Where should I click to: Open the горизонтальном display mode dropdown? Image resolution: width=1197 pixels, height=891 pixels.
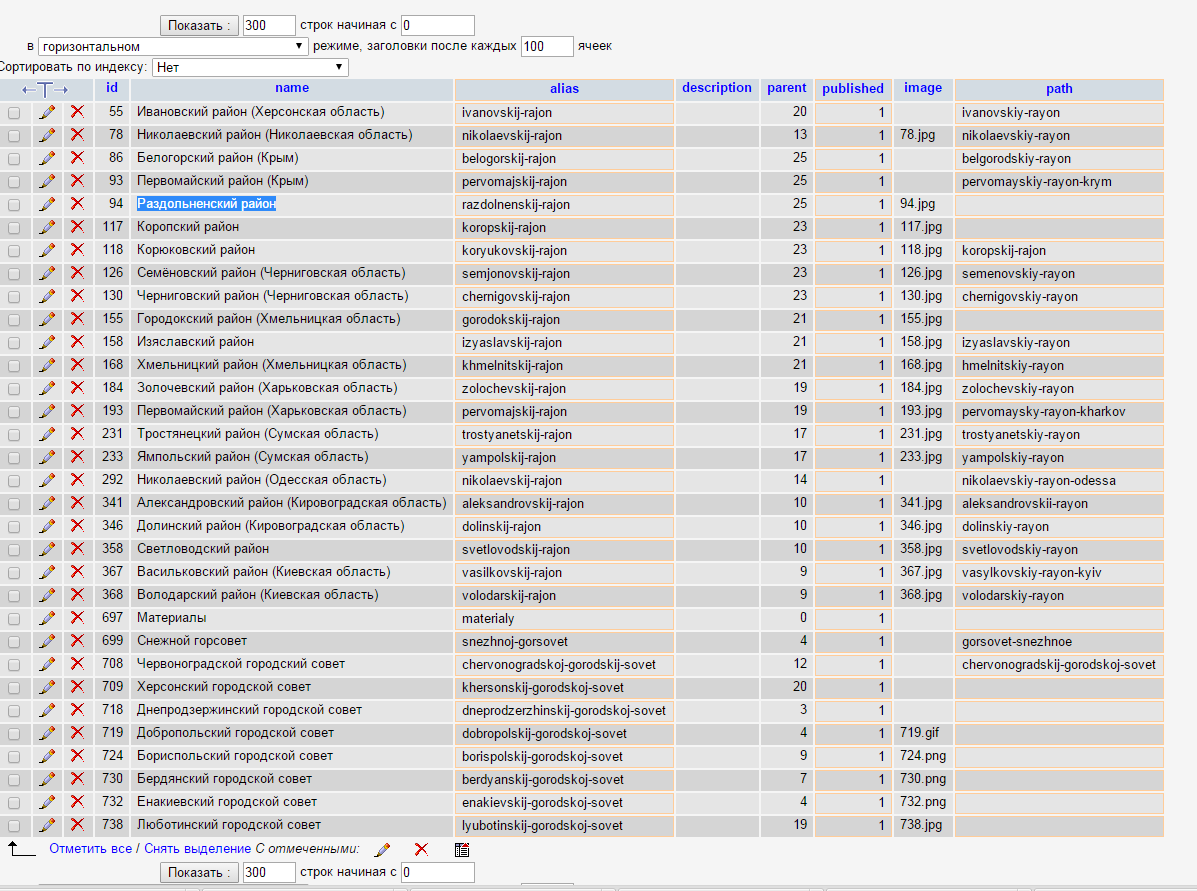pos(173,46)
